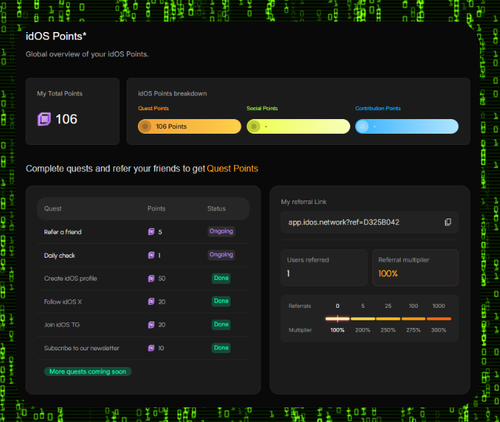This screenshot has width=500, height=422.
Task: Click the points icon in the Follow idOS X row
Action: pos(151,302)
